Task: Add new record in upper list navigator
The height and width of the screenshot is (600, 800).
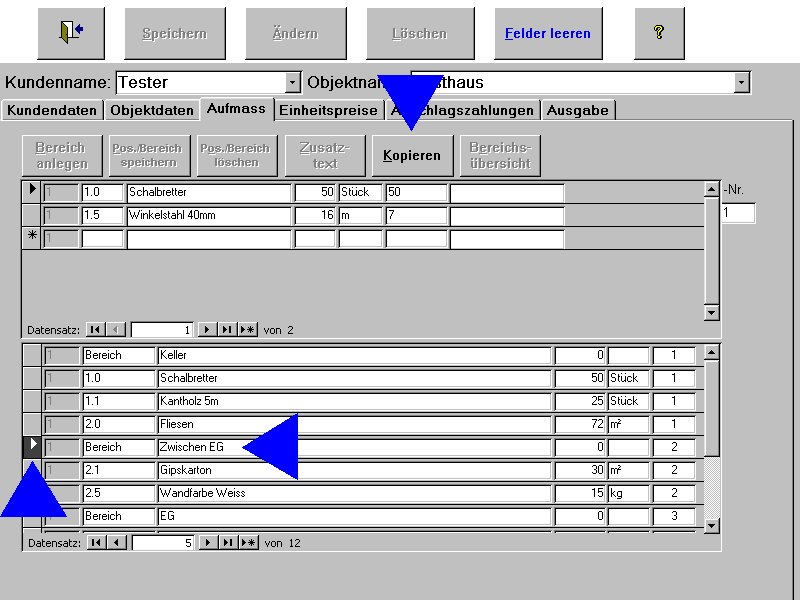Action: [247, 329]
